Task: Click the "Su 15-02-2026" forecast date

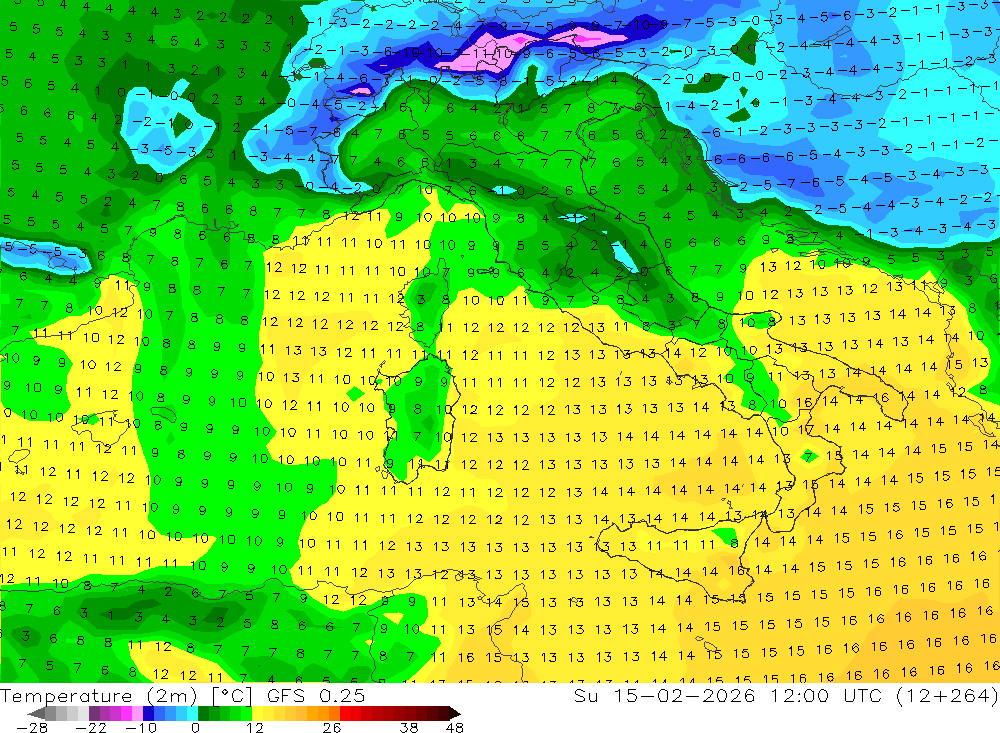Action: pos(664,695)
